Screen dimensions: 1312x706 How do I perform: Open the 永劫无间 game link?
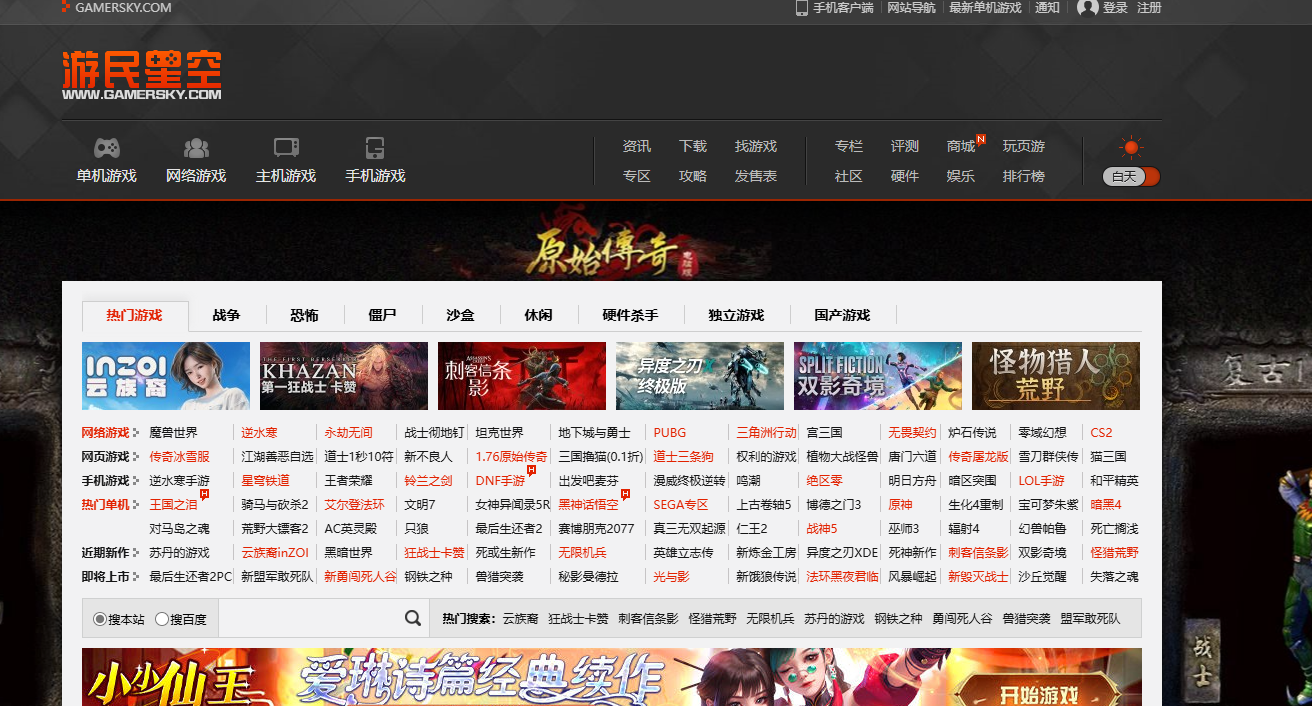[x=348, y=433]
